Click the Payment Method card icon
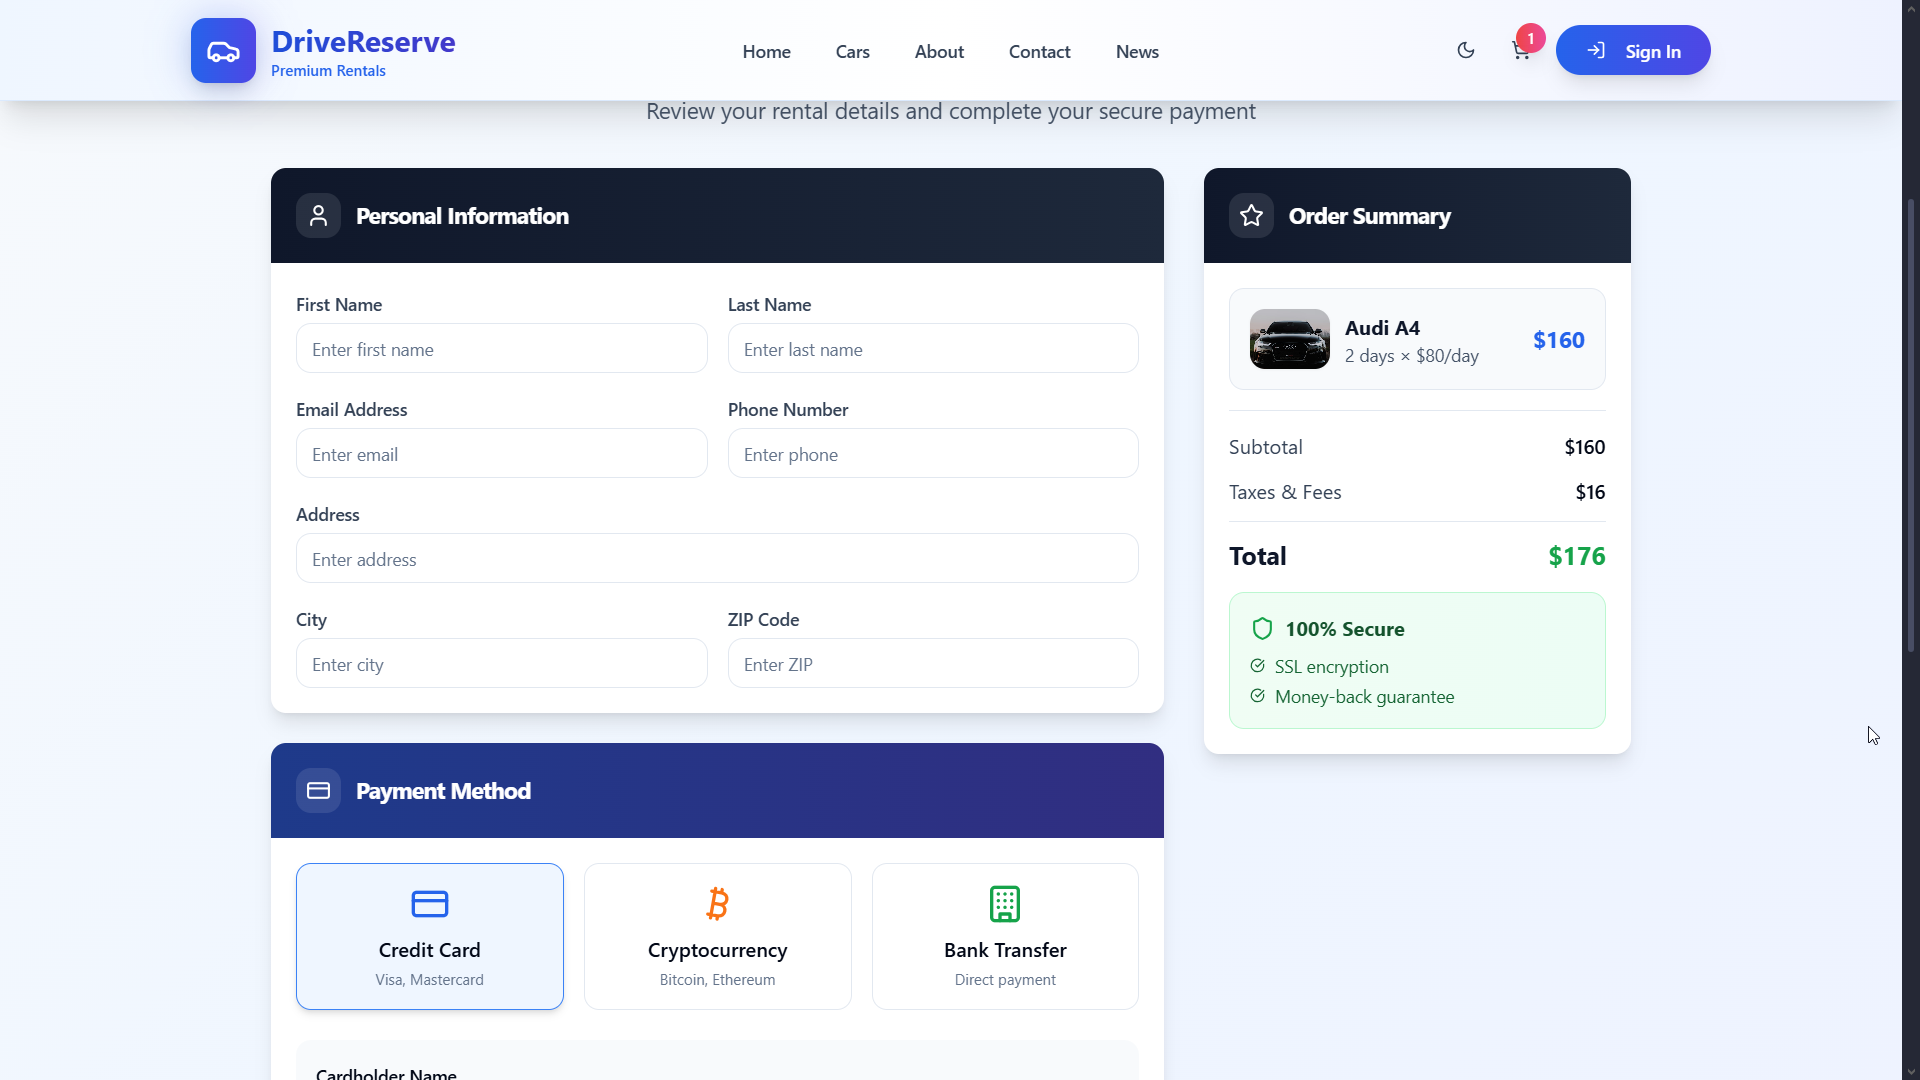The height and width of the screenshot is (1080, 1920). point(318,791)
